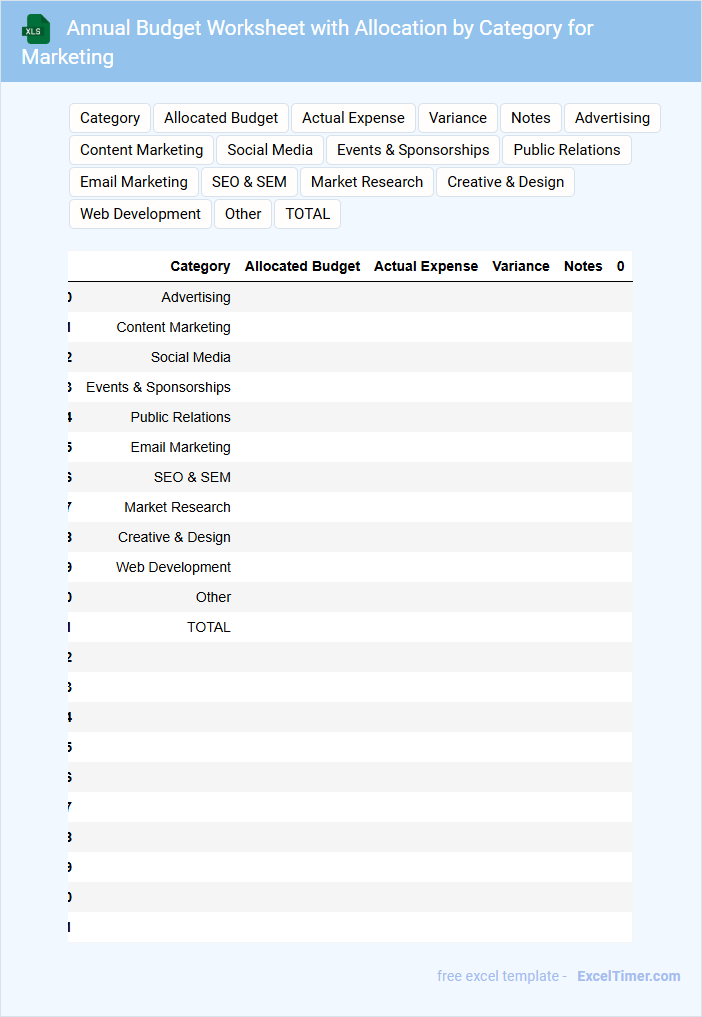Select the Events & Sponsorships tag
This screenshot has height=1017, width=702.
(413, 150)
